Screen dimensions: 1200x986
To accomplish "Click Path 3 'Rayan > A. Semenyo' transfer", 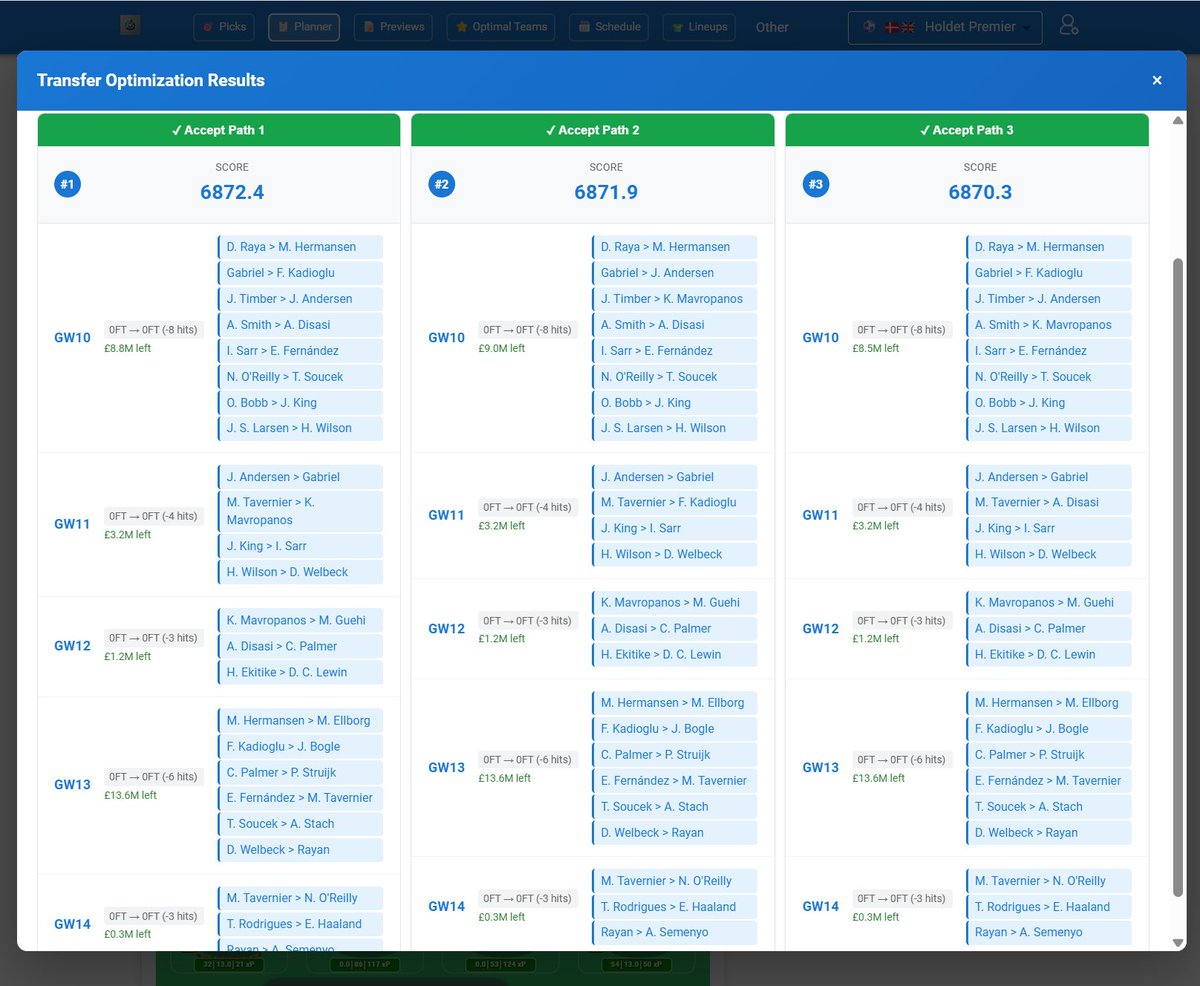I will point(1049,932).
